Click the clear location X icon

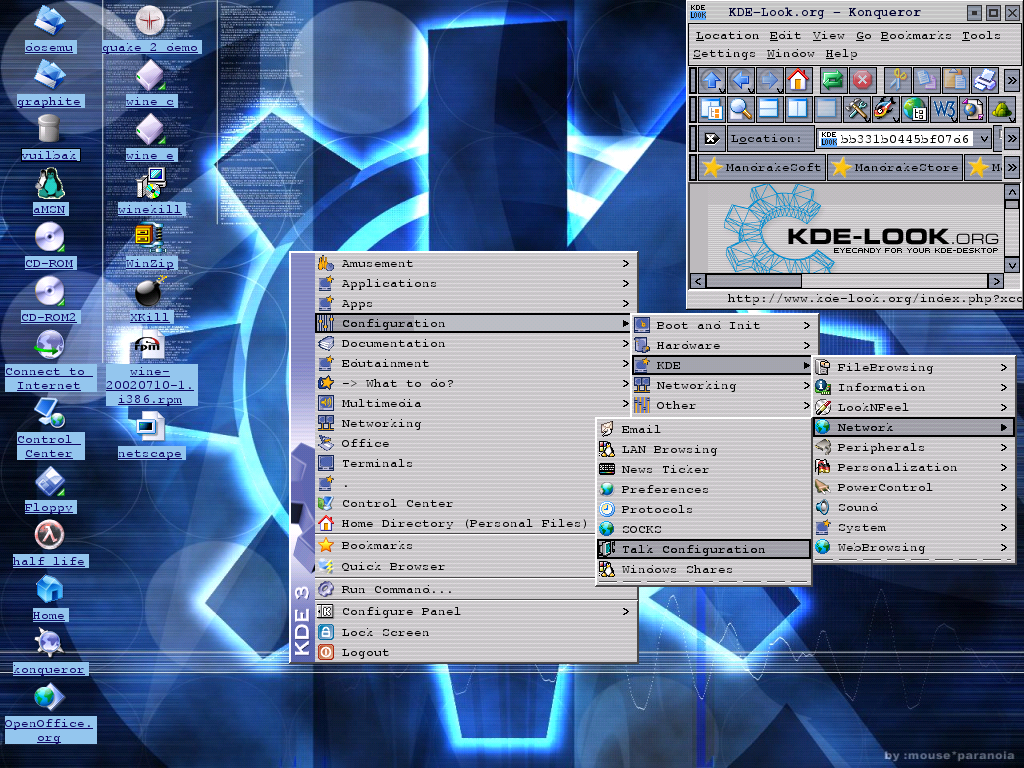712,138
